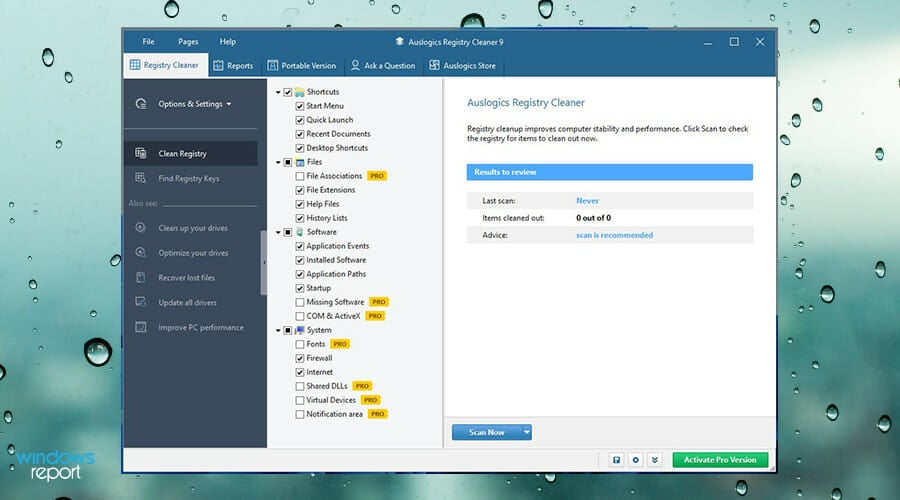Click the Clean up your drives icon

coord(141,227)
